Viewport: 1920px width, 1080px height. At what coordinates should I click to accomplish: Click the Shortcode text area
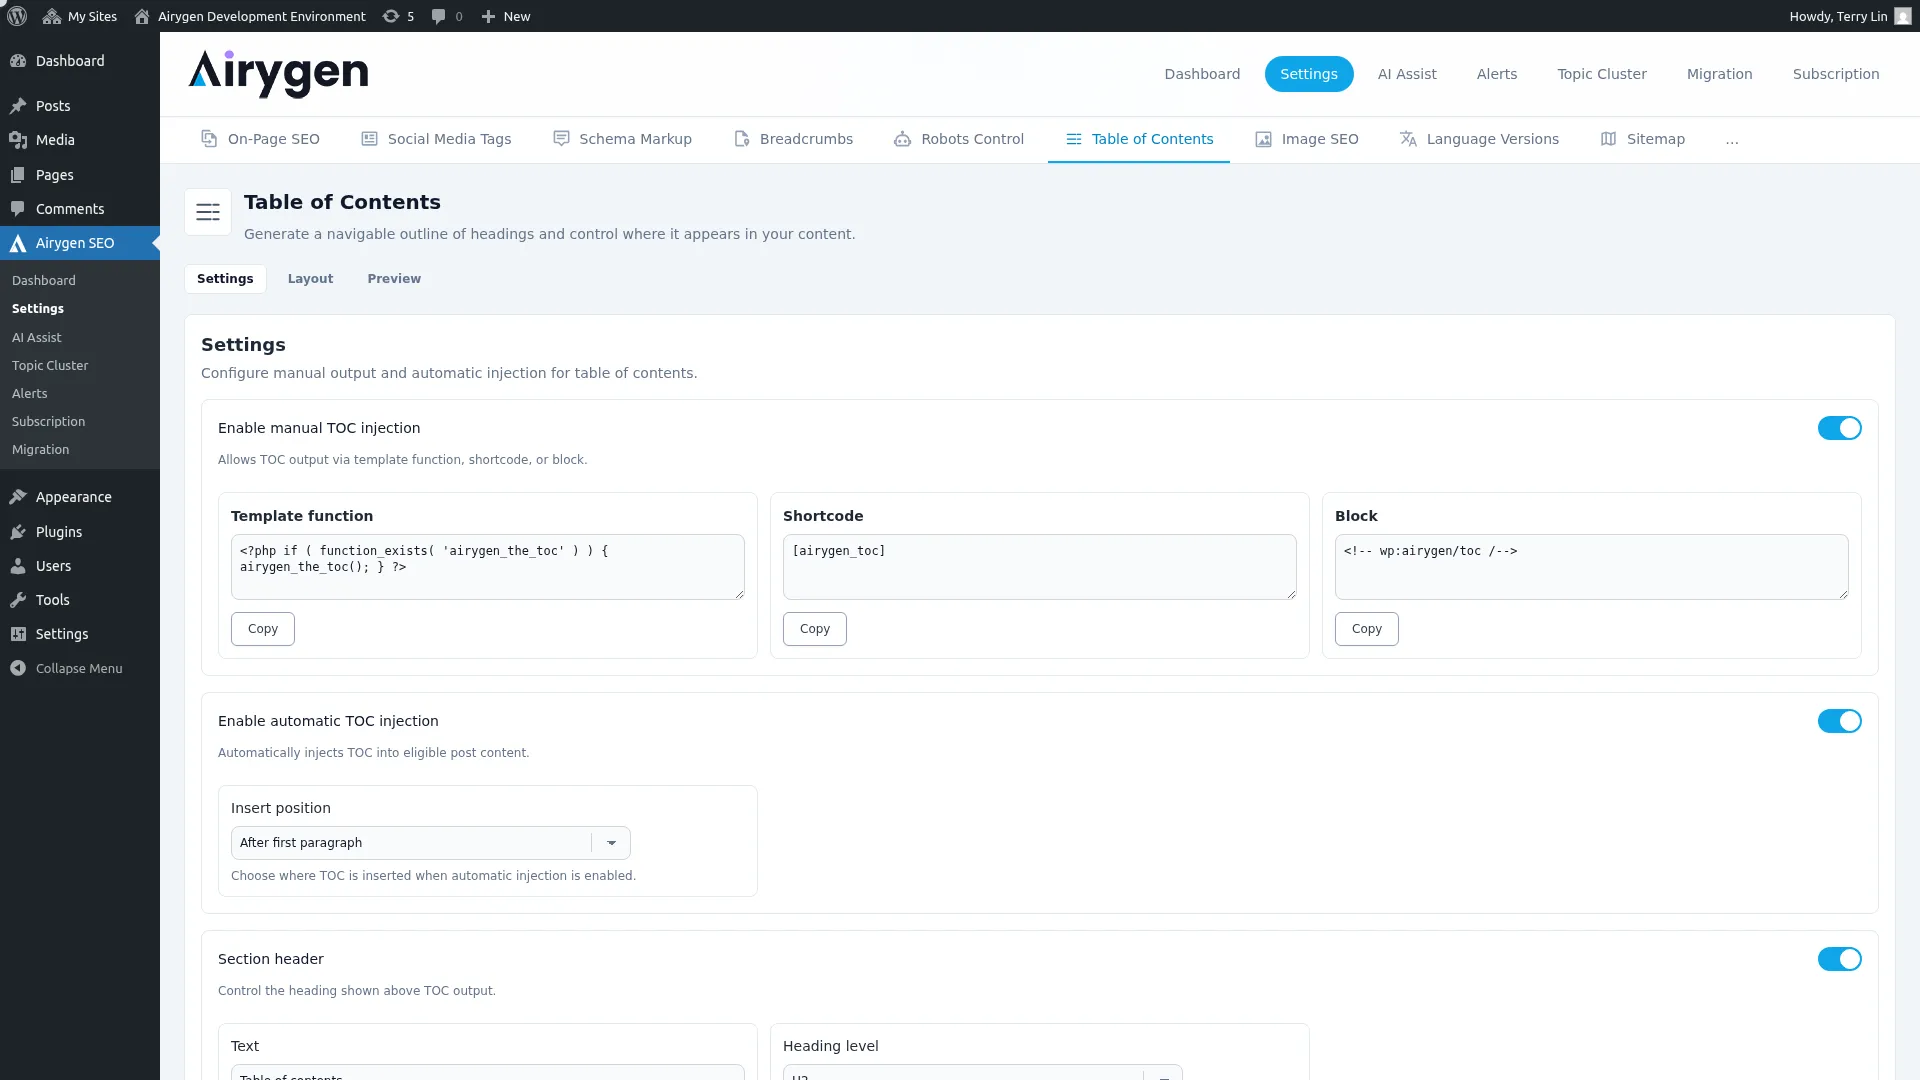click(1040, 567)
